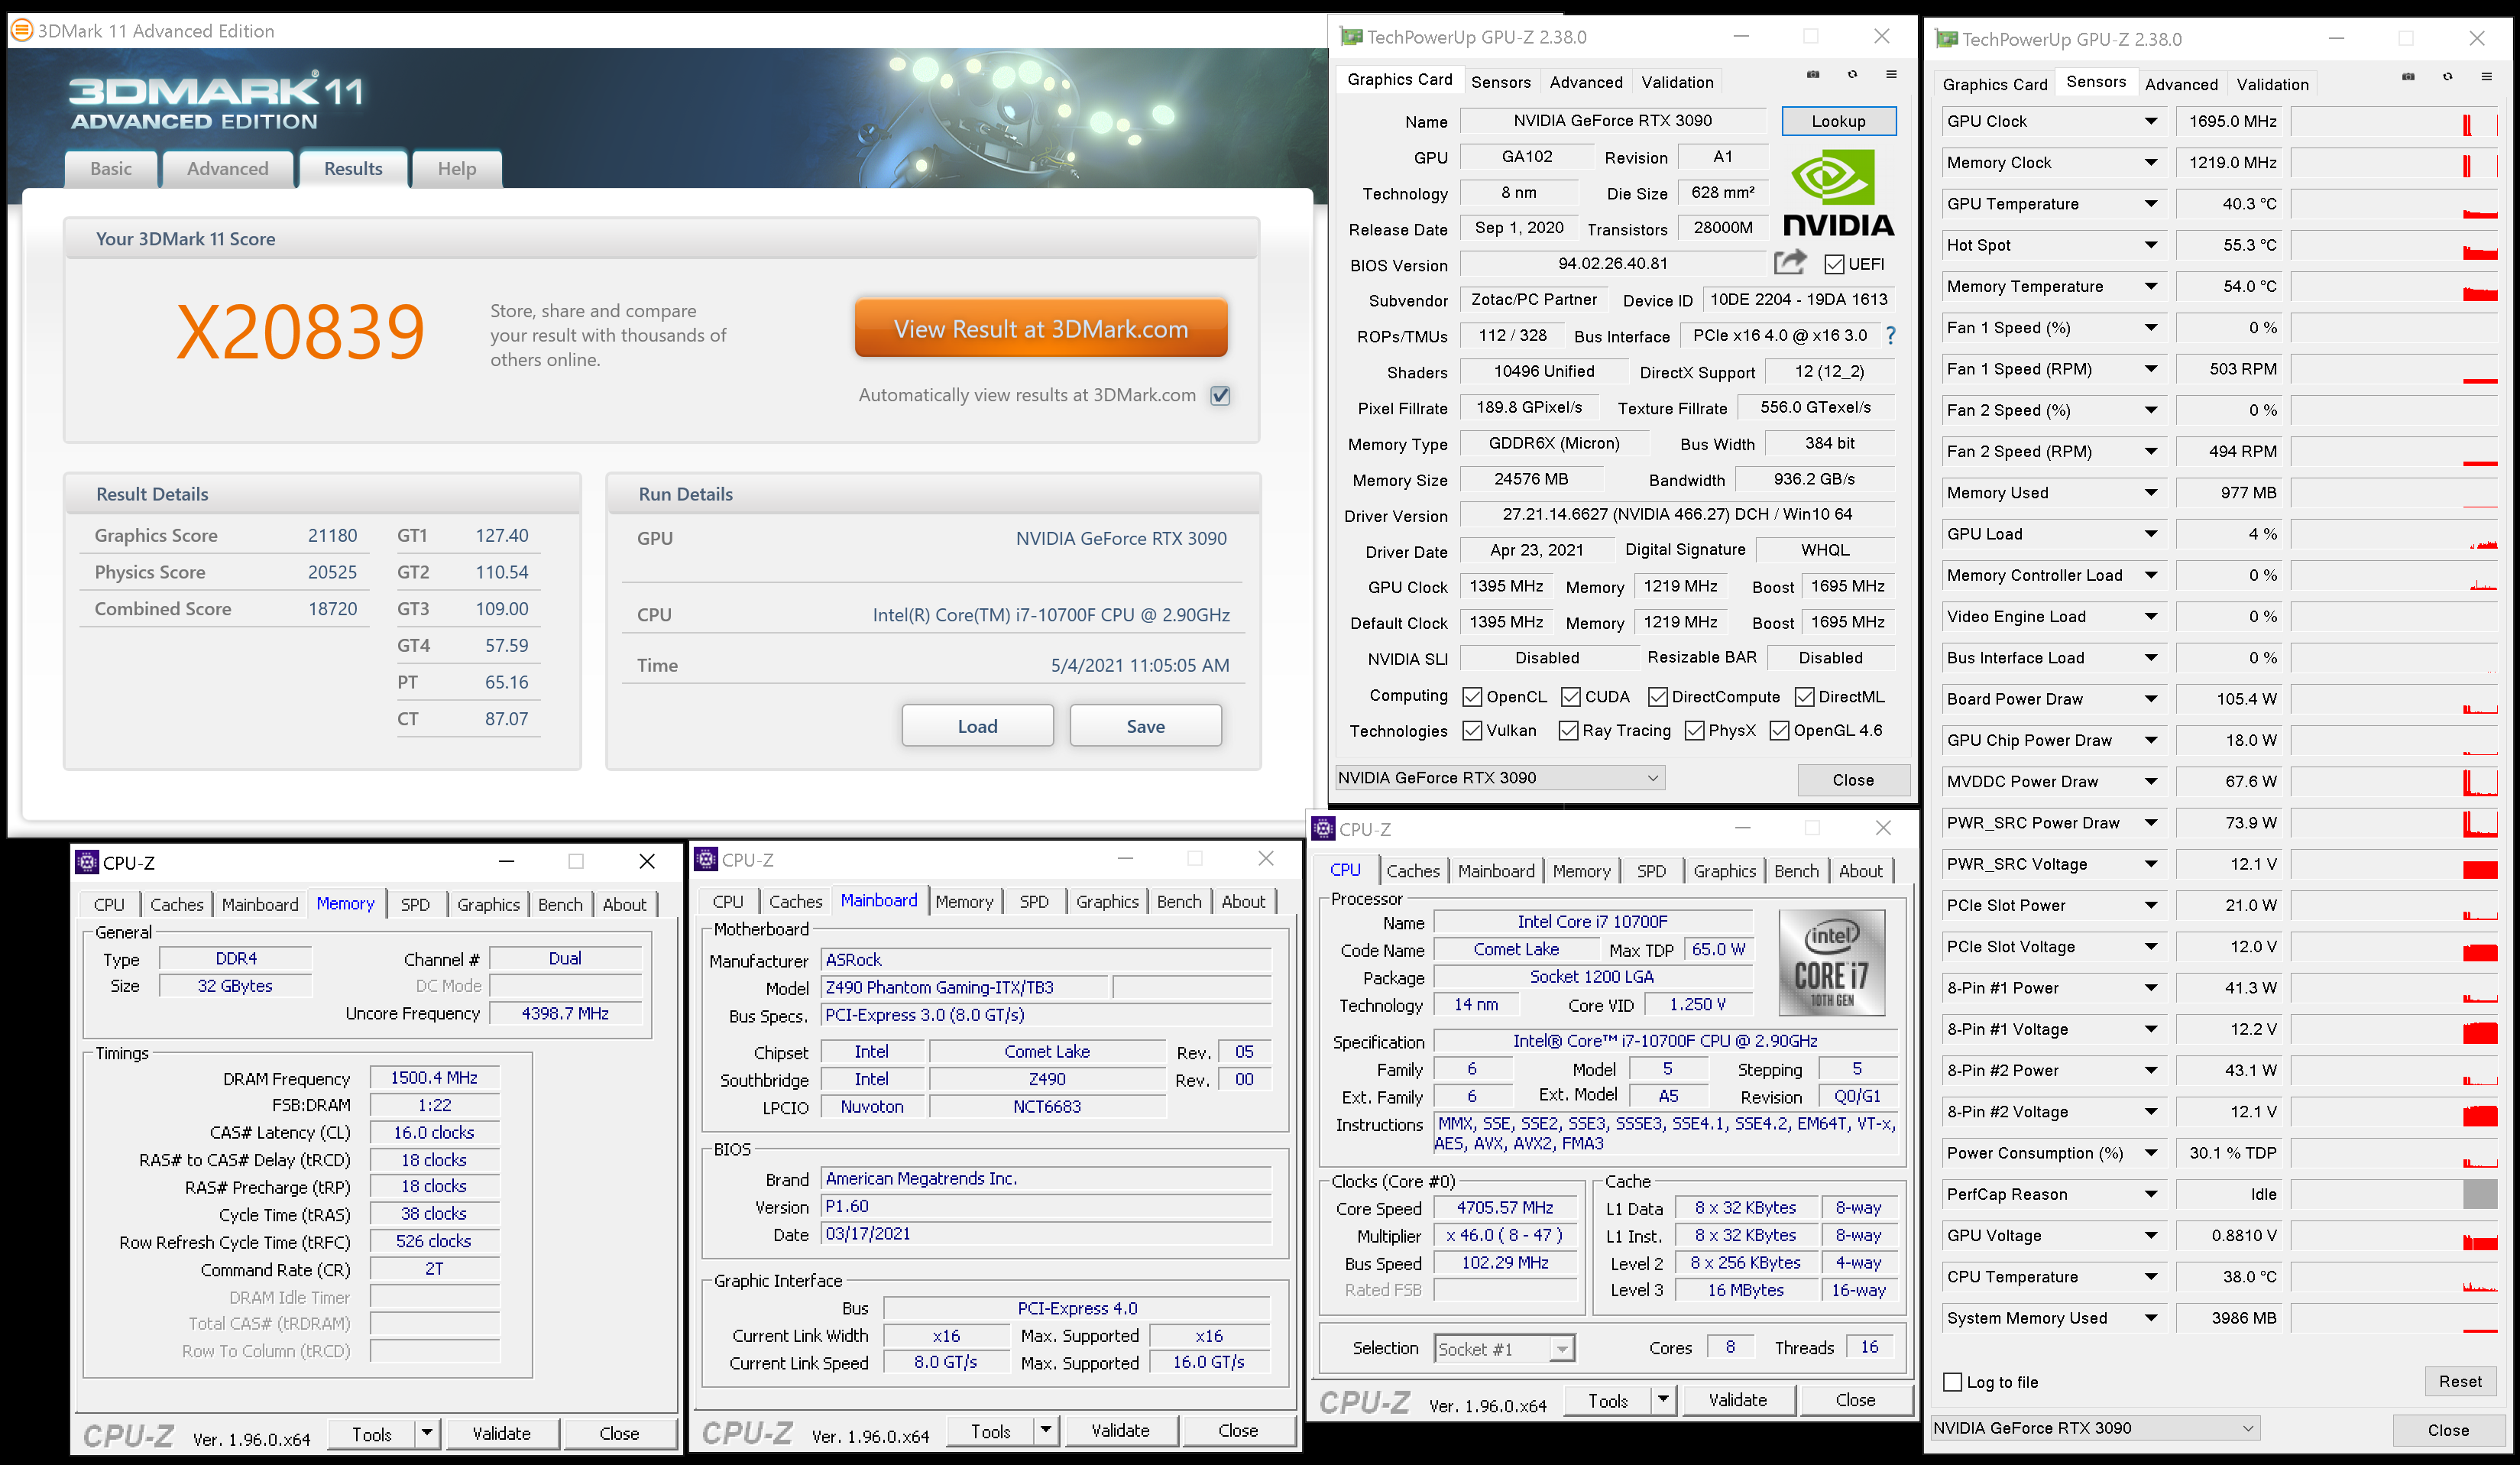This screenshot has width=2520, height=1465.
Task: Click the 3DMark 11 title bar app icon
Action: [x=21, y=30]
